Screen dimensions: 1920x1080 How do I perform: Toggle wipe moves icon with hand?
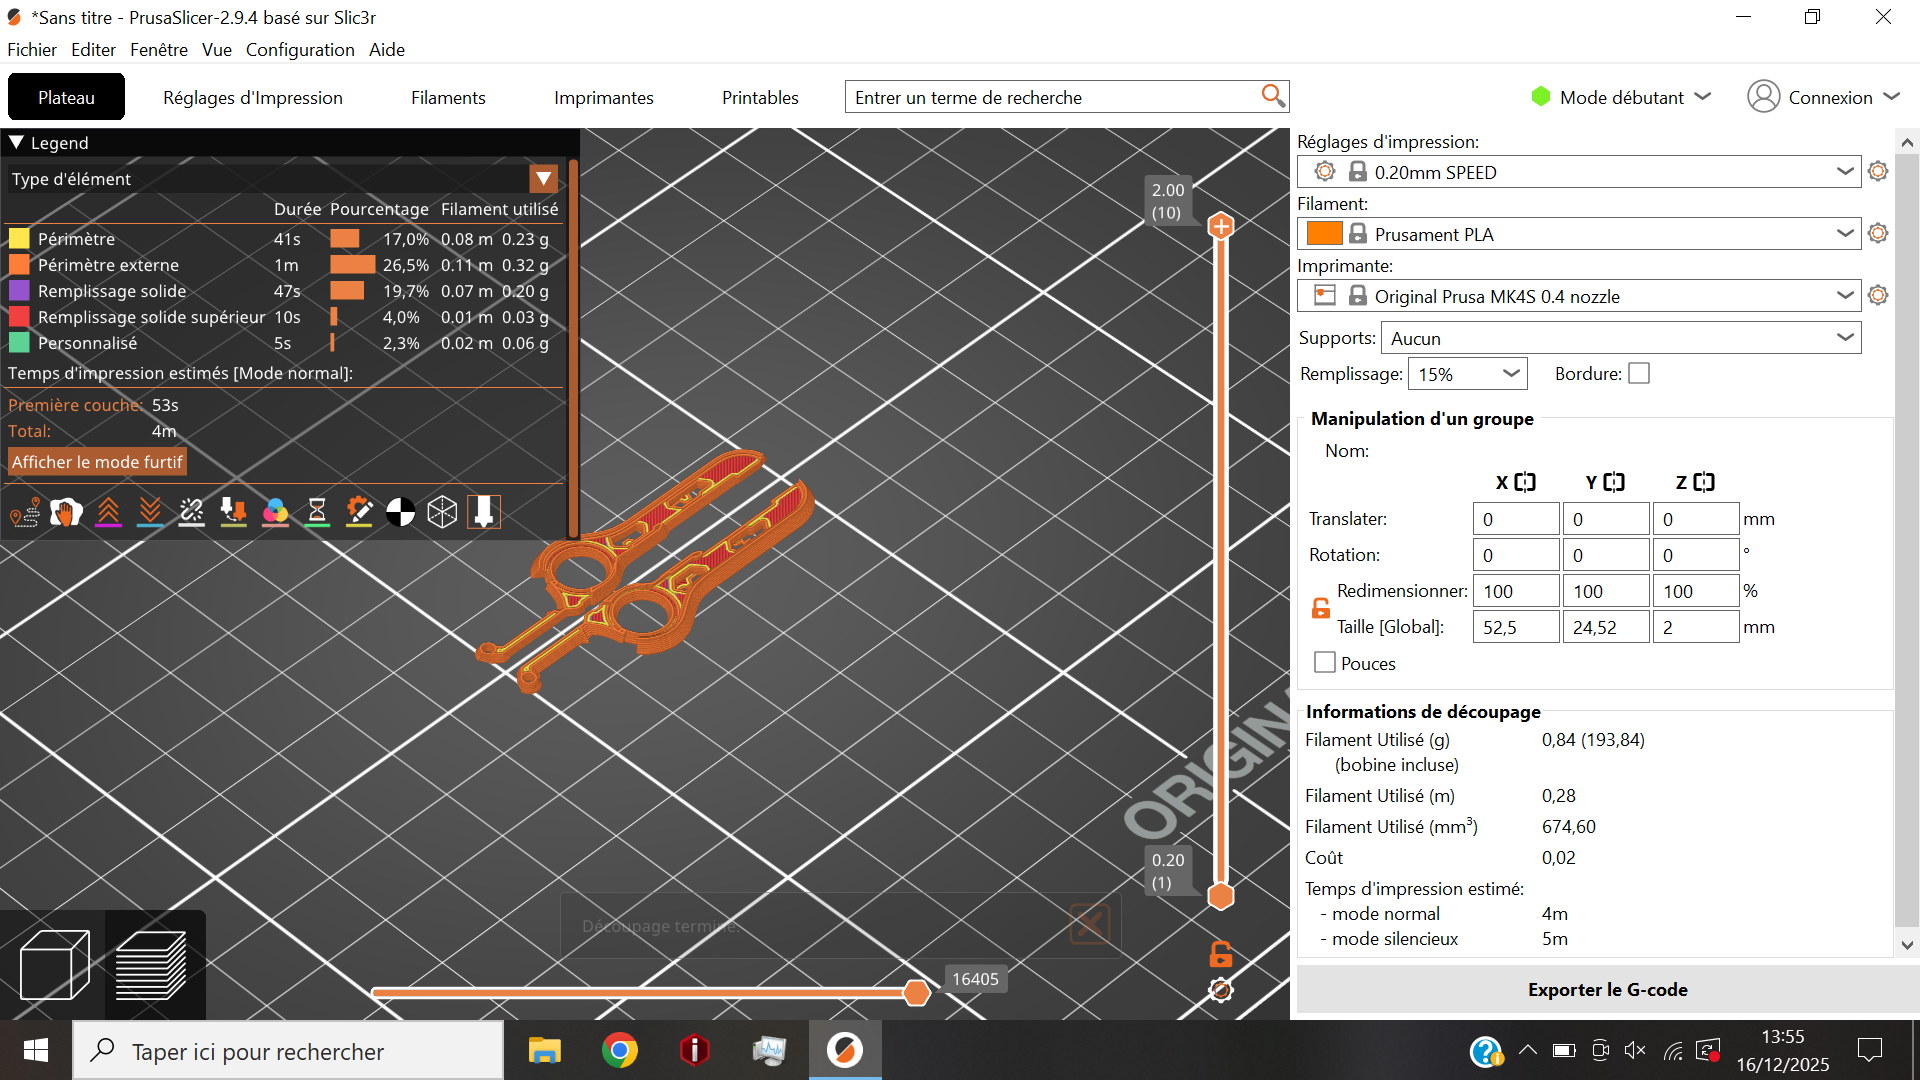(x=67, y=513)
